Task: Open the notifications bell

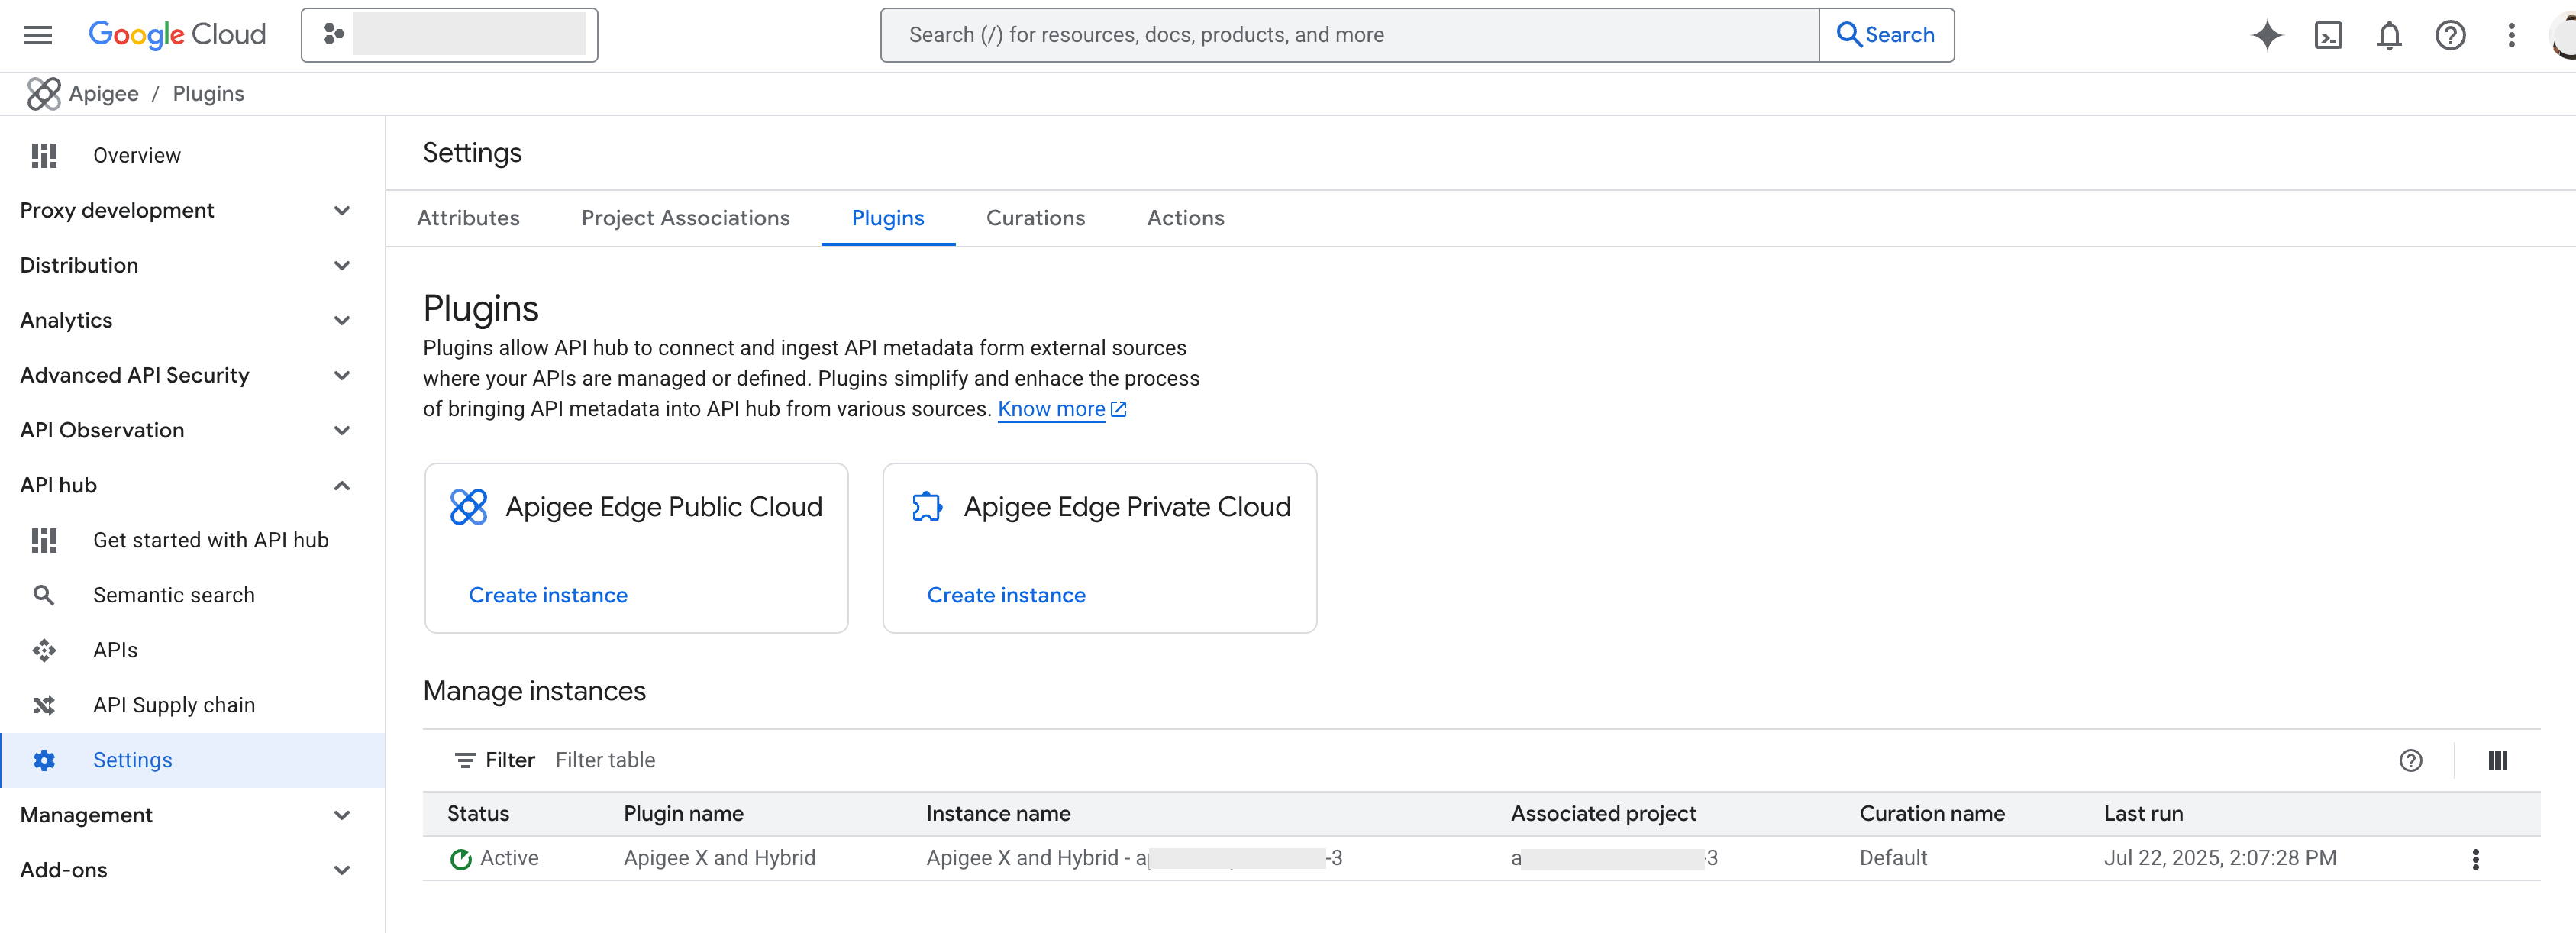Action: pyautogui.click(x=2389, y=34)
